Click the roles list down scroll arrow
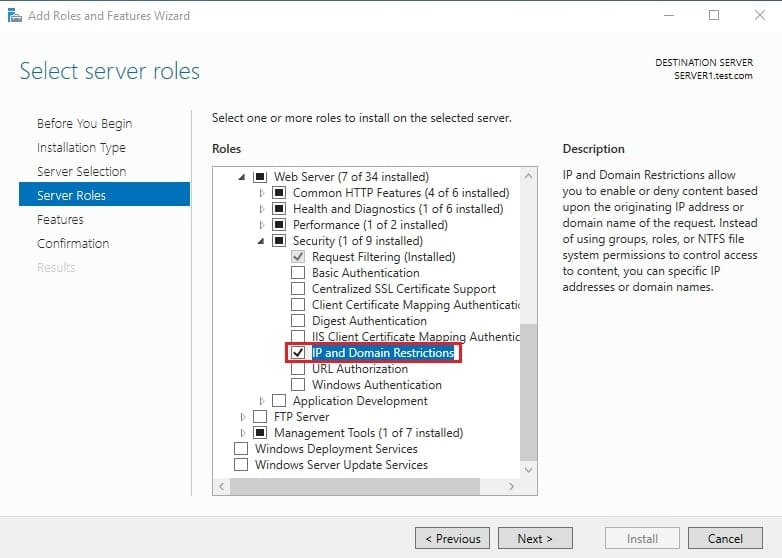Viewport: 782px width, 558px height. [x=529, y=469]
